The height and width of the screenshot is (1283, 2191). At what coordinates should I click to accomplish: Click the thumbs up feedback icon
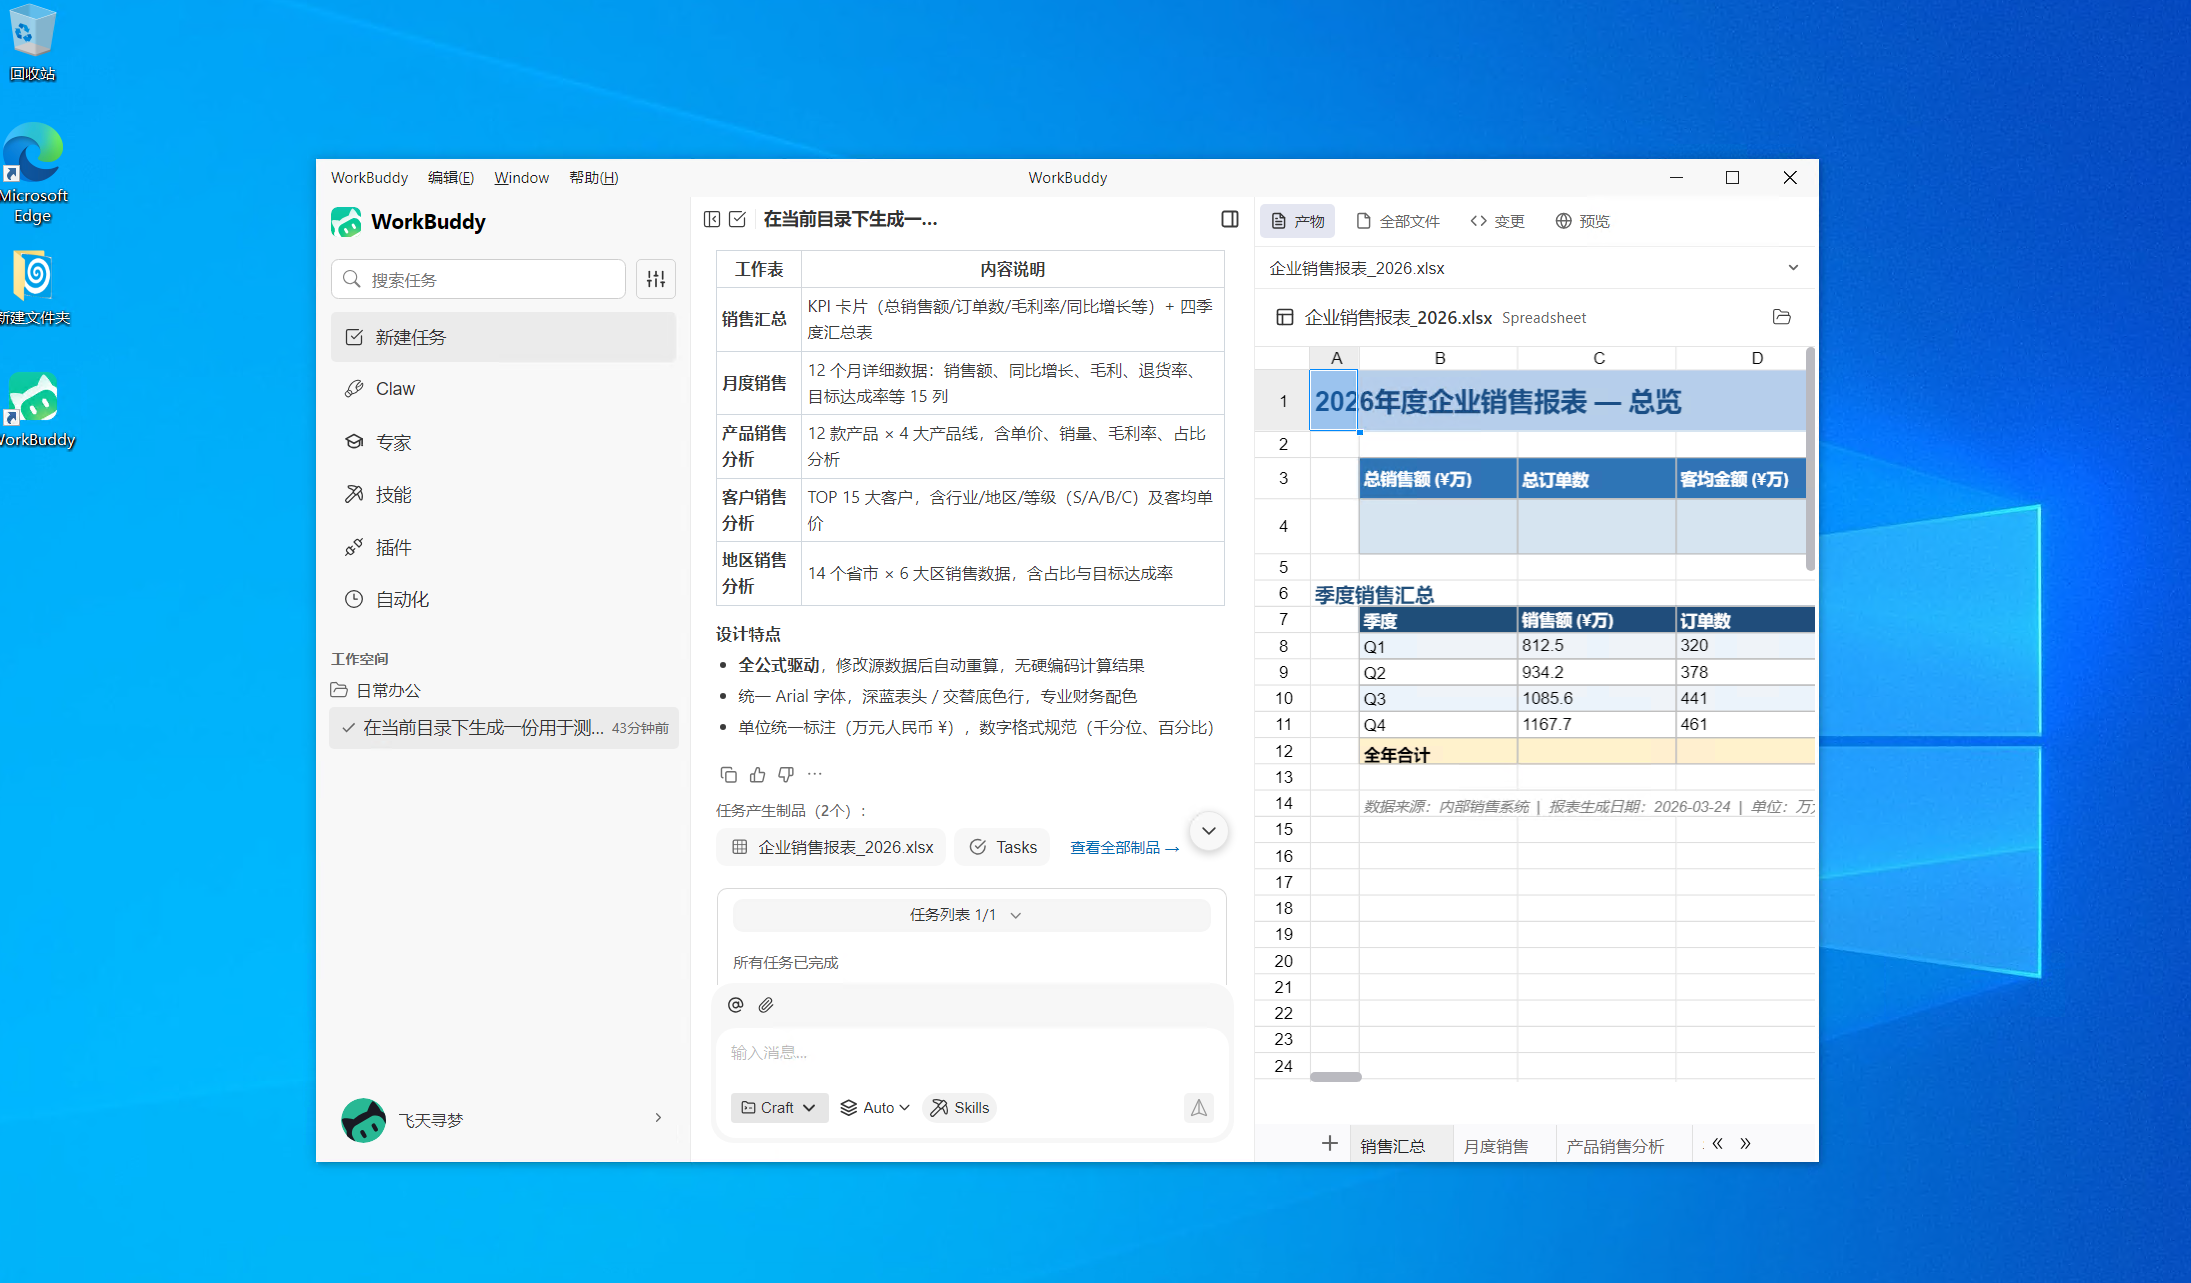point(757,775)
